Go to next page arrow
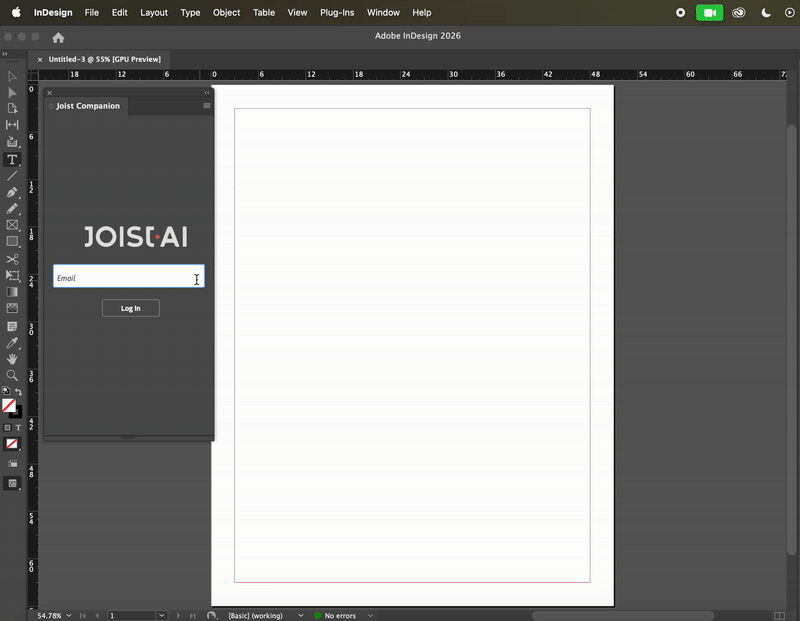 point(178,616)
